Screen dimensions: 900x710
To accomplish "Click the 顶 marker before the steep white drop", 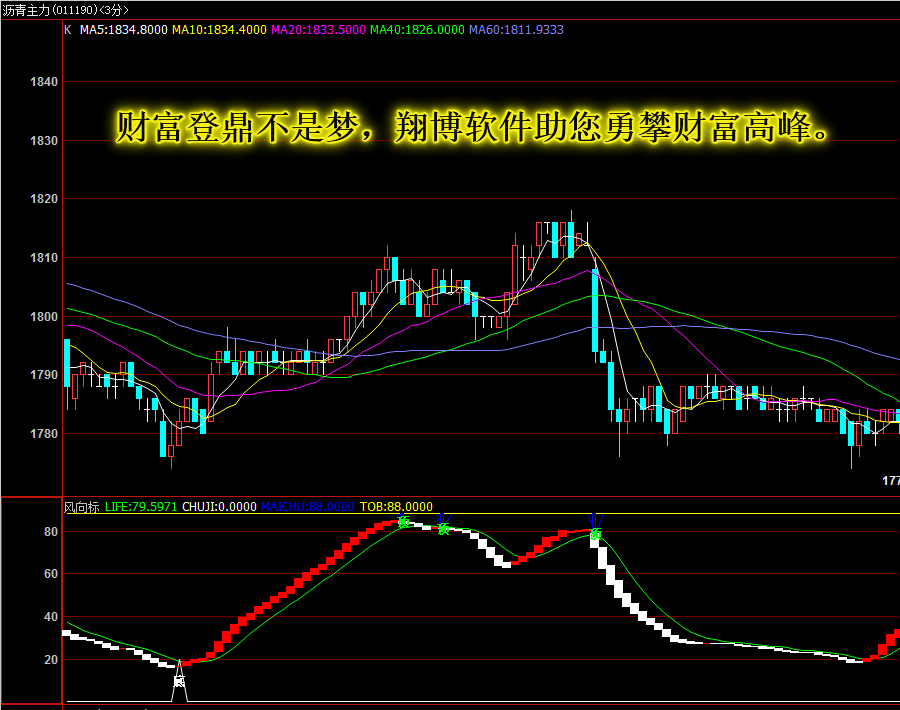I will [596, 534].
